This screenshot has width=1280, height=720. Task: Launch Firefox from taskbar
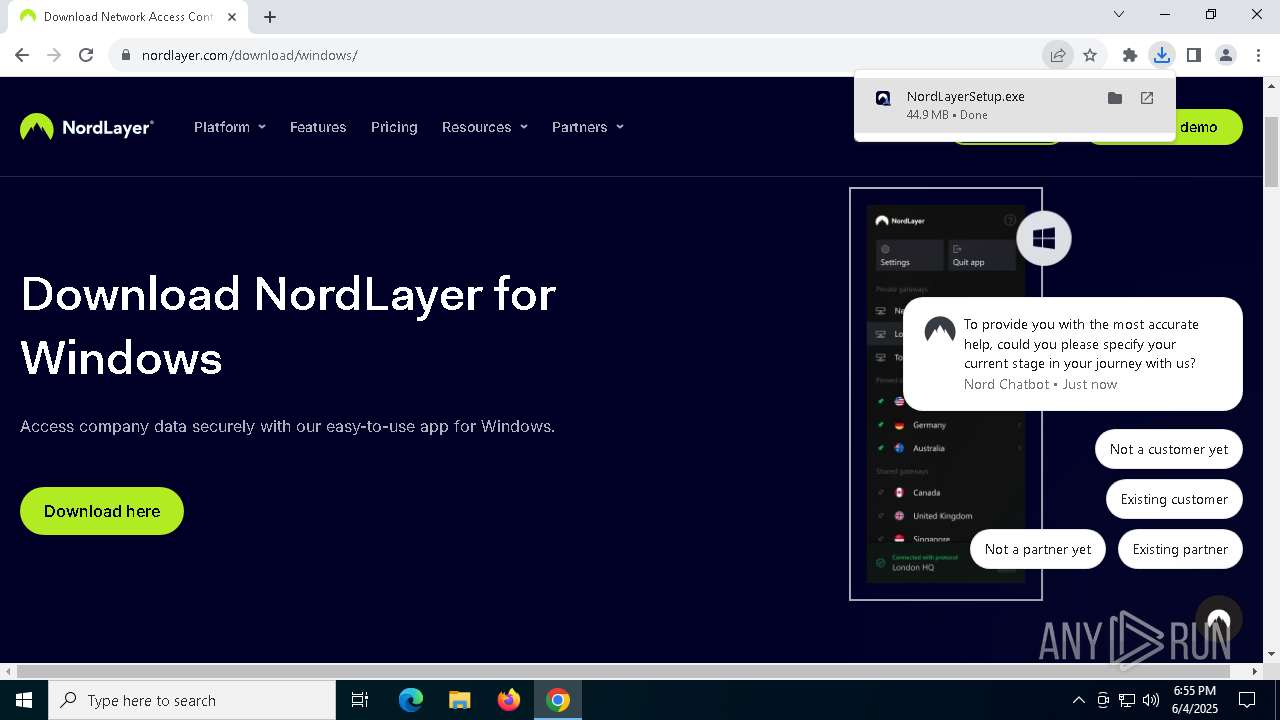point(509,700)
